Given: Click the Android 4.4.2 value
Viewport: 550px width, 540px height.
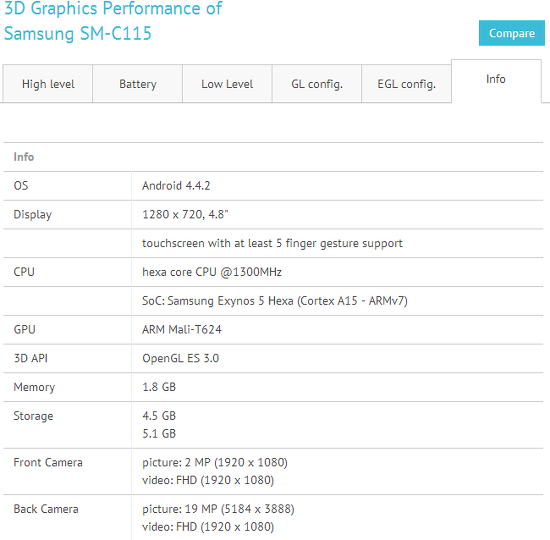Looking at the screenshot, I should (x=176, y=186).
